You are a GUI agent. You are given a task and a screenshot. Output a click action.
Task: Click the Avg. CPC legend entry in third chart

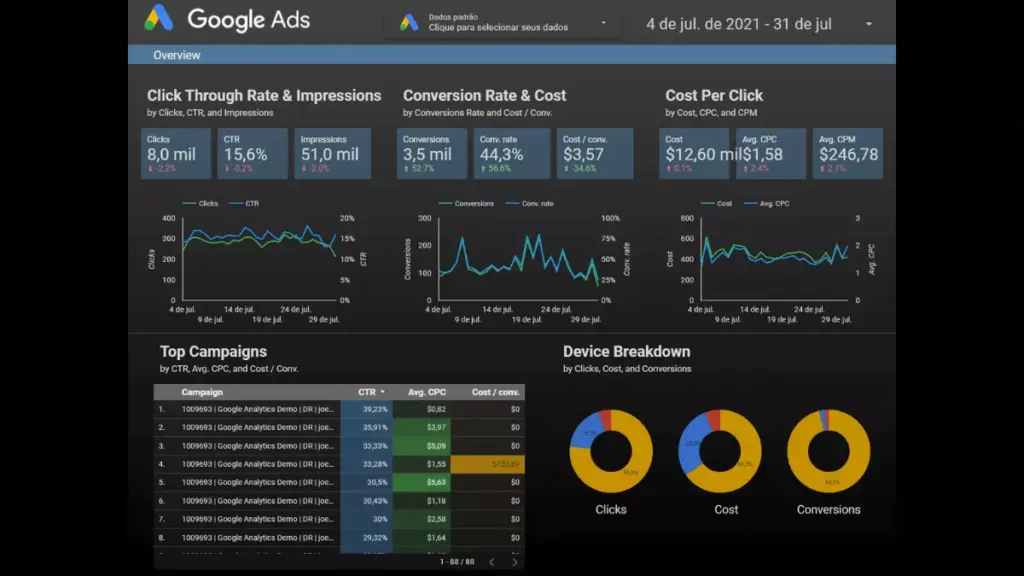coord(767,204)
